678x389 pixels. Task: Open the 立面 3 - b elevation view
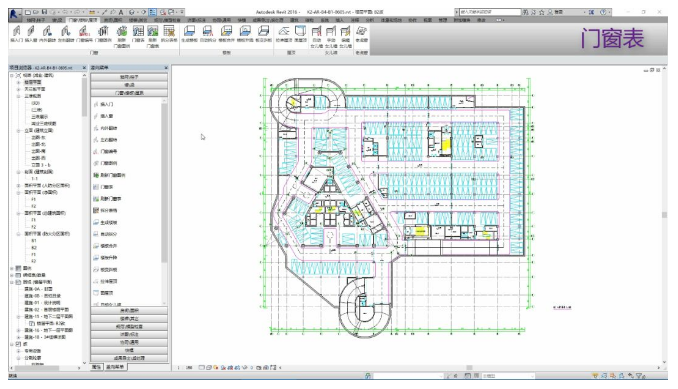point(41,165)
